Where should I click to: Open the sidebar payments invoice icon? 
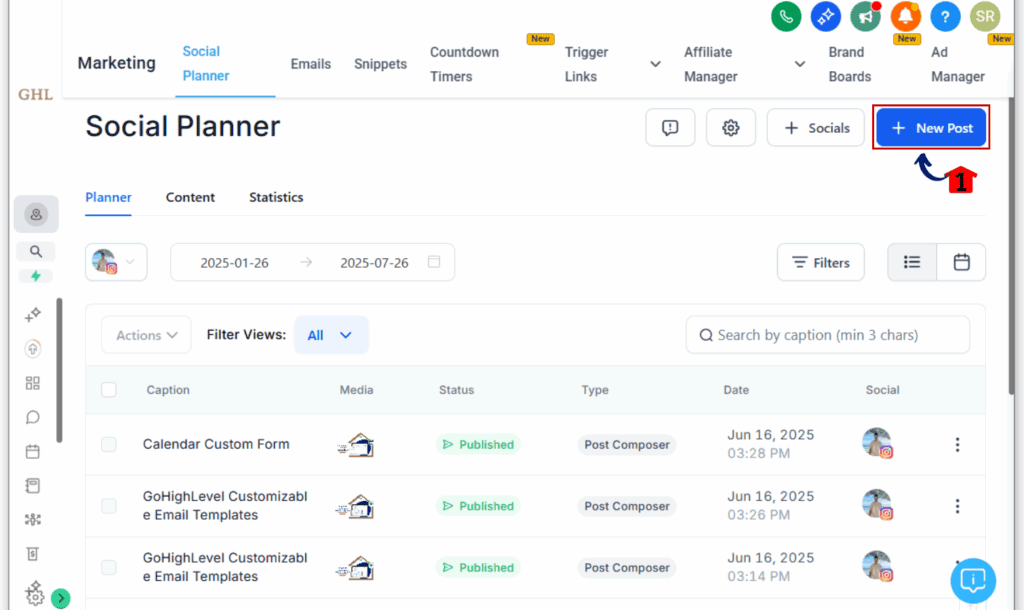[x=33, y=554]
